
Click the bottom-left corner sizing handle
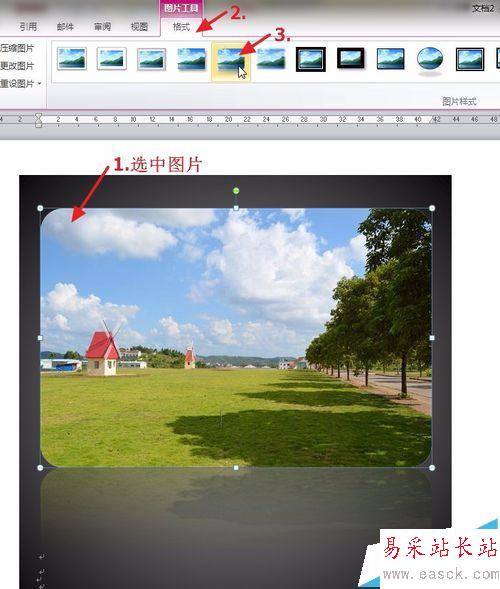pos(40,468)
